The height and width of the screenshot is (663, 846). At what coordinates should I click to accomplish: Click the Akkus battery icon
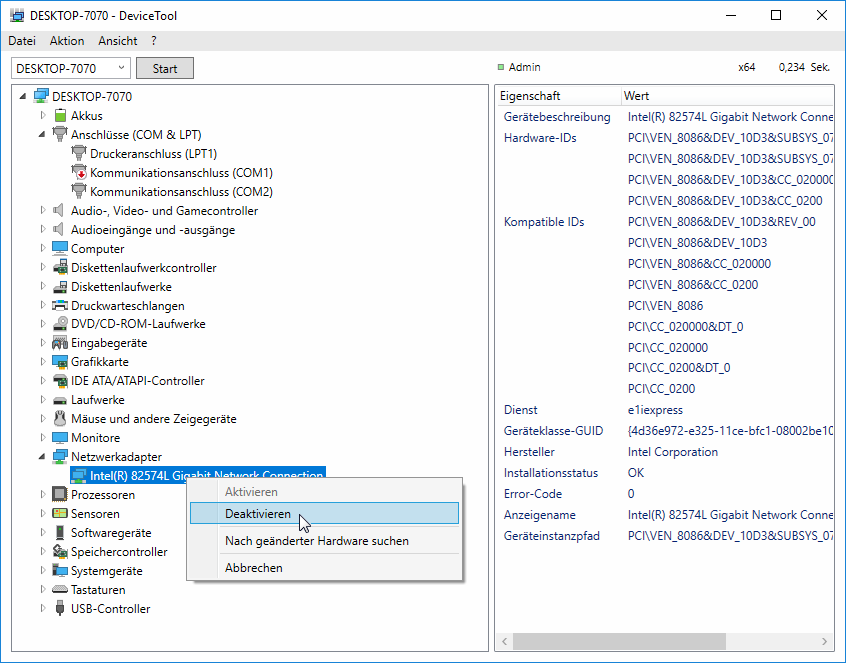(x=60, y=116)
